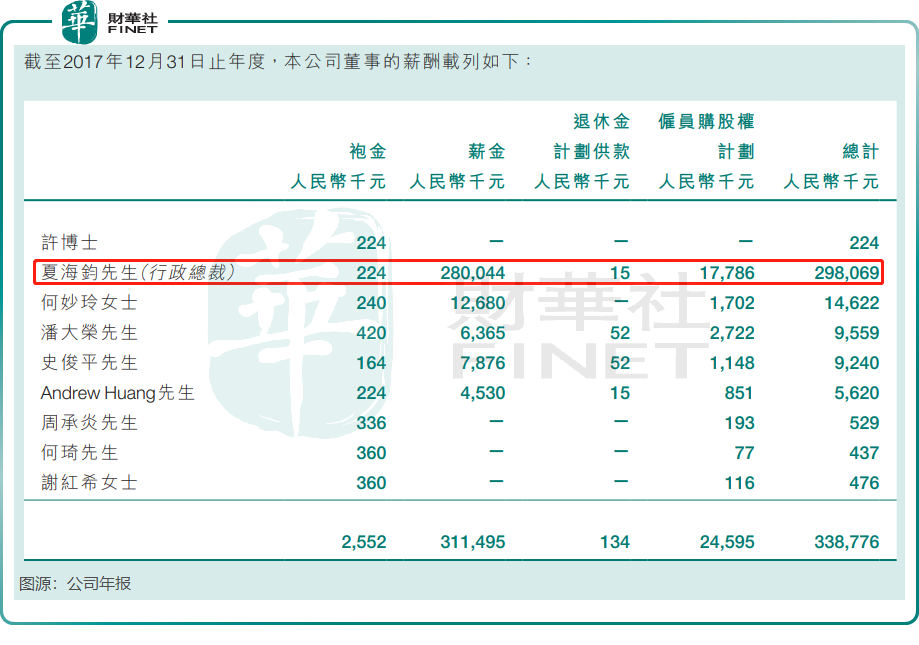Click the share option value 193
Viewport: 919px width, 645px height.
click(x=739, y=423)
